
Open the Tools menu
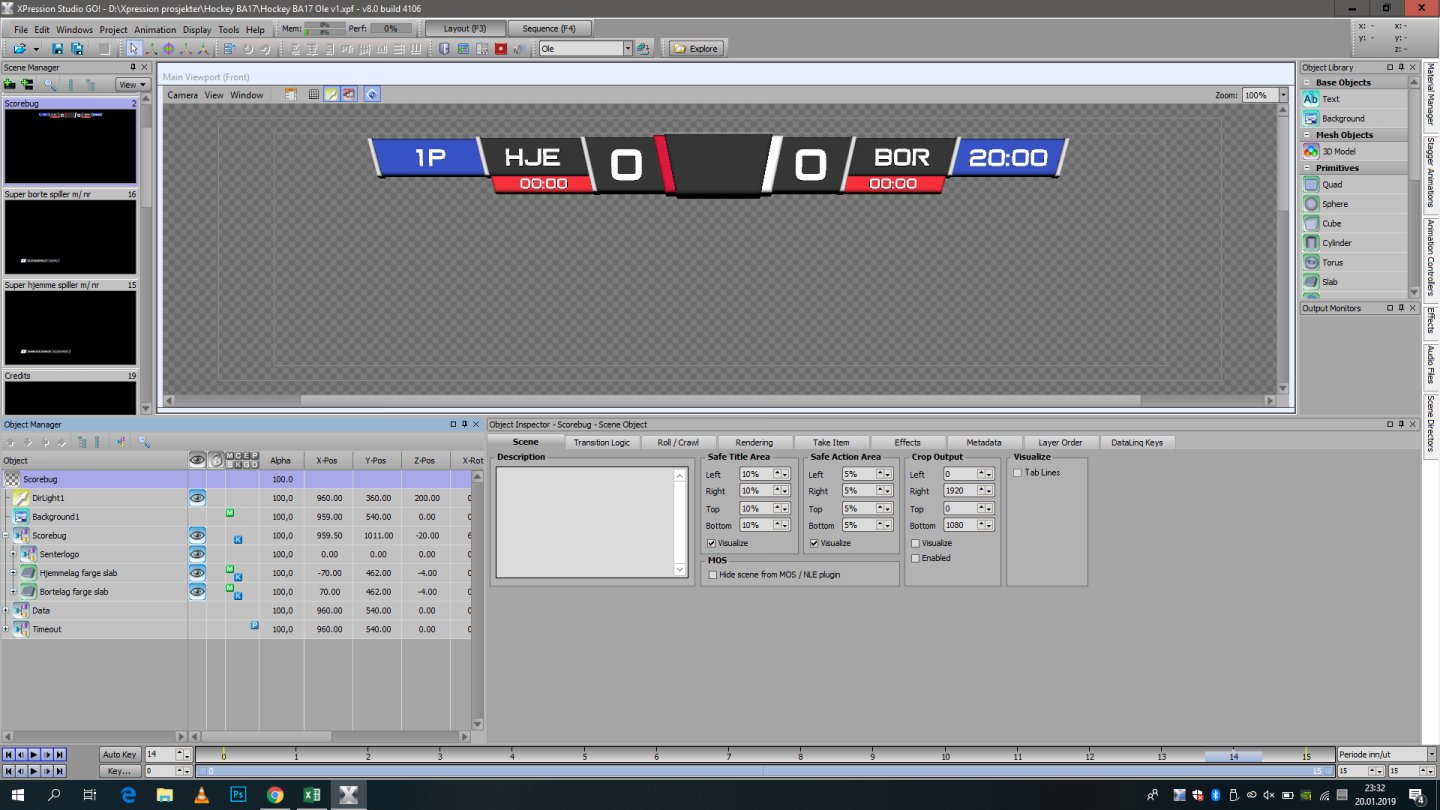[229, 30]
